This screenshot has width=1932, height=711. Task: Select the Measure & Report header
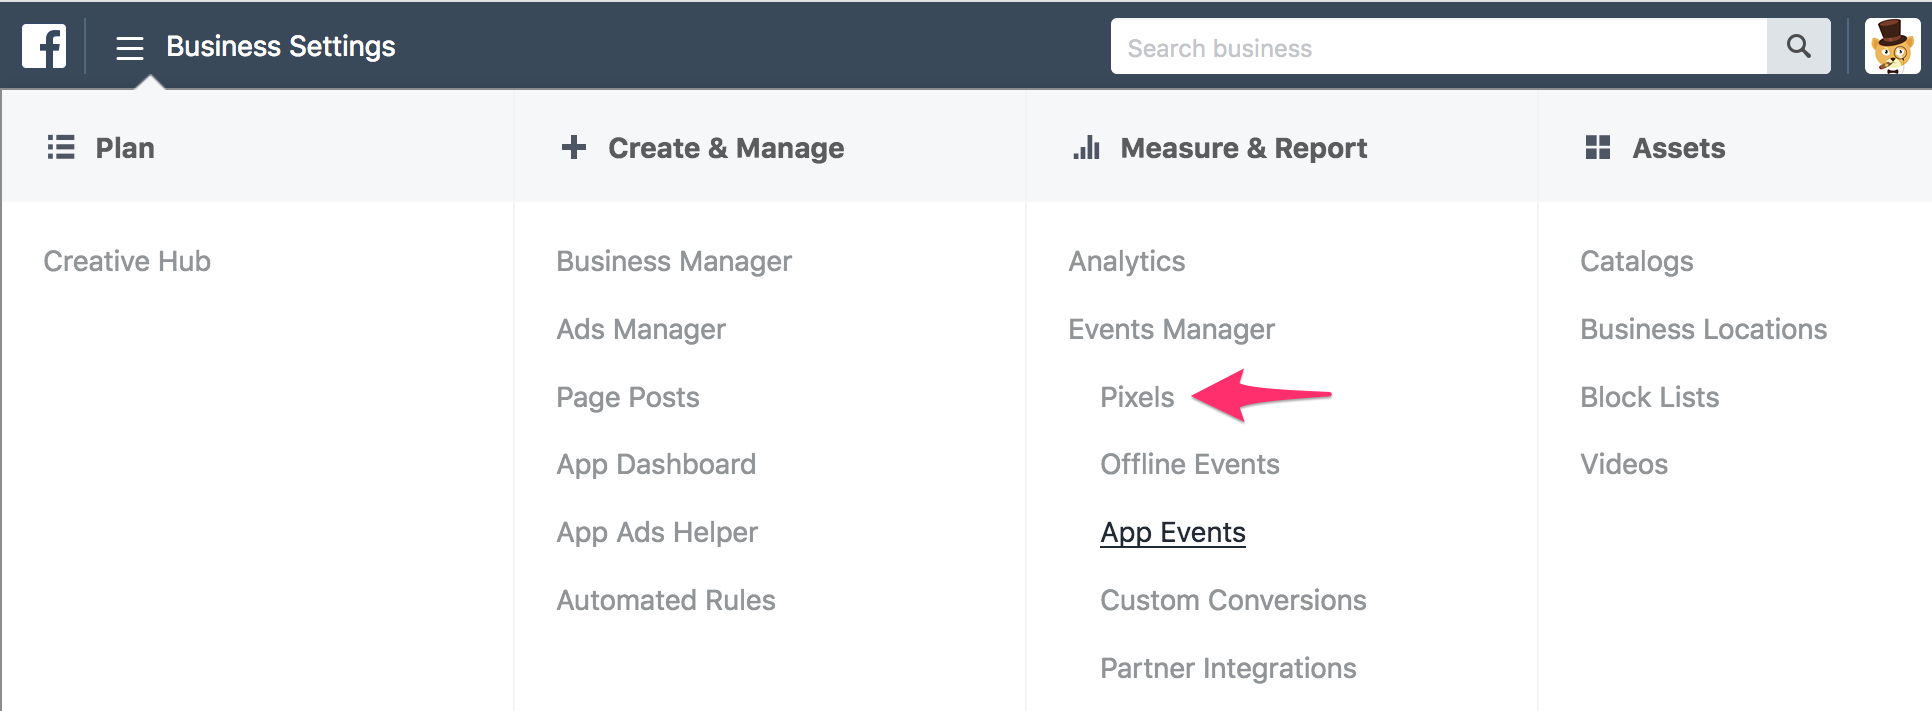1243,148
